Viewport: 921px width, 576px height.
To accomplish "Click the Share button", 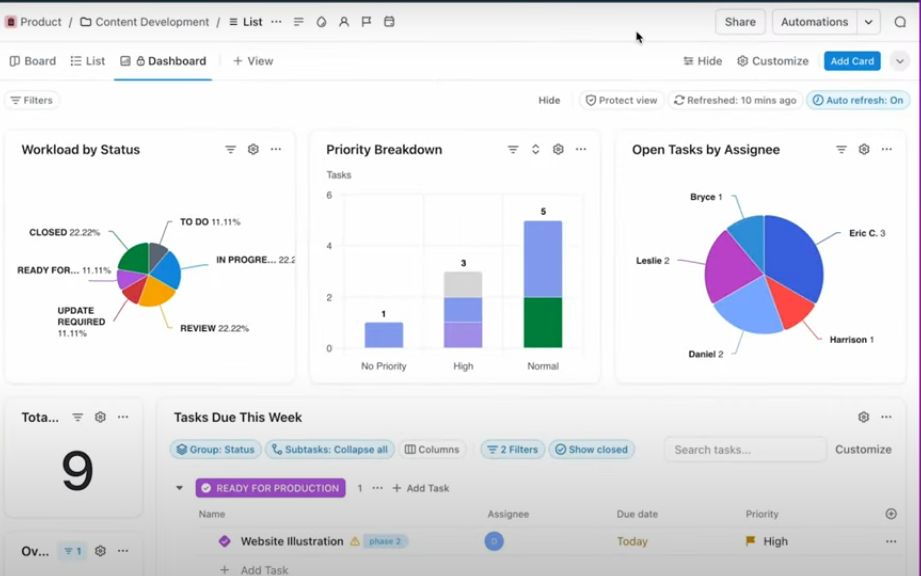I will (x=740, y=22).
